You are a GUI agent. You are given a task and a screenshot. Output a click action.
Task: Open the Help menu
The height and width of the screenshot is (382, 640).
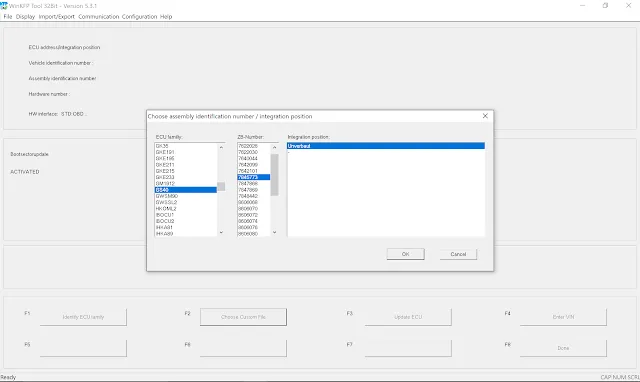(x=166, y=17)
